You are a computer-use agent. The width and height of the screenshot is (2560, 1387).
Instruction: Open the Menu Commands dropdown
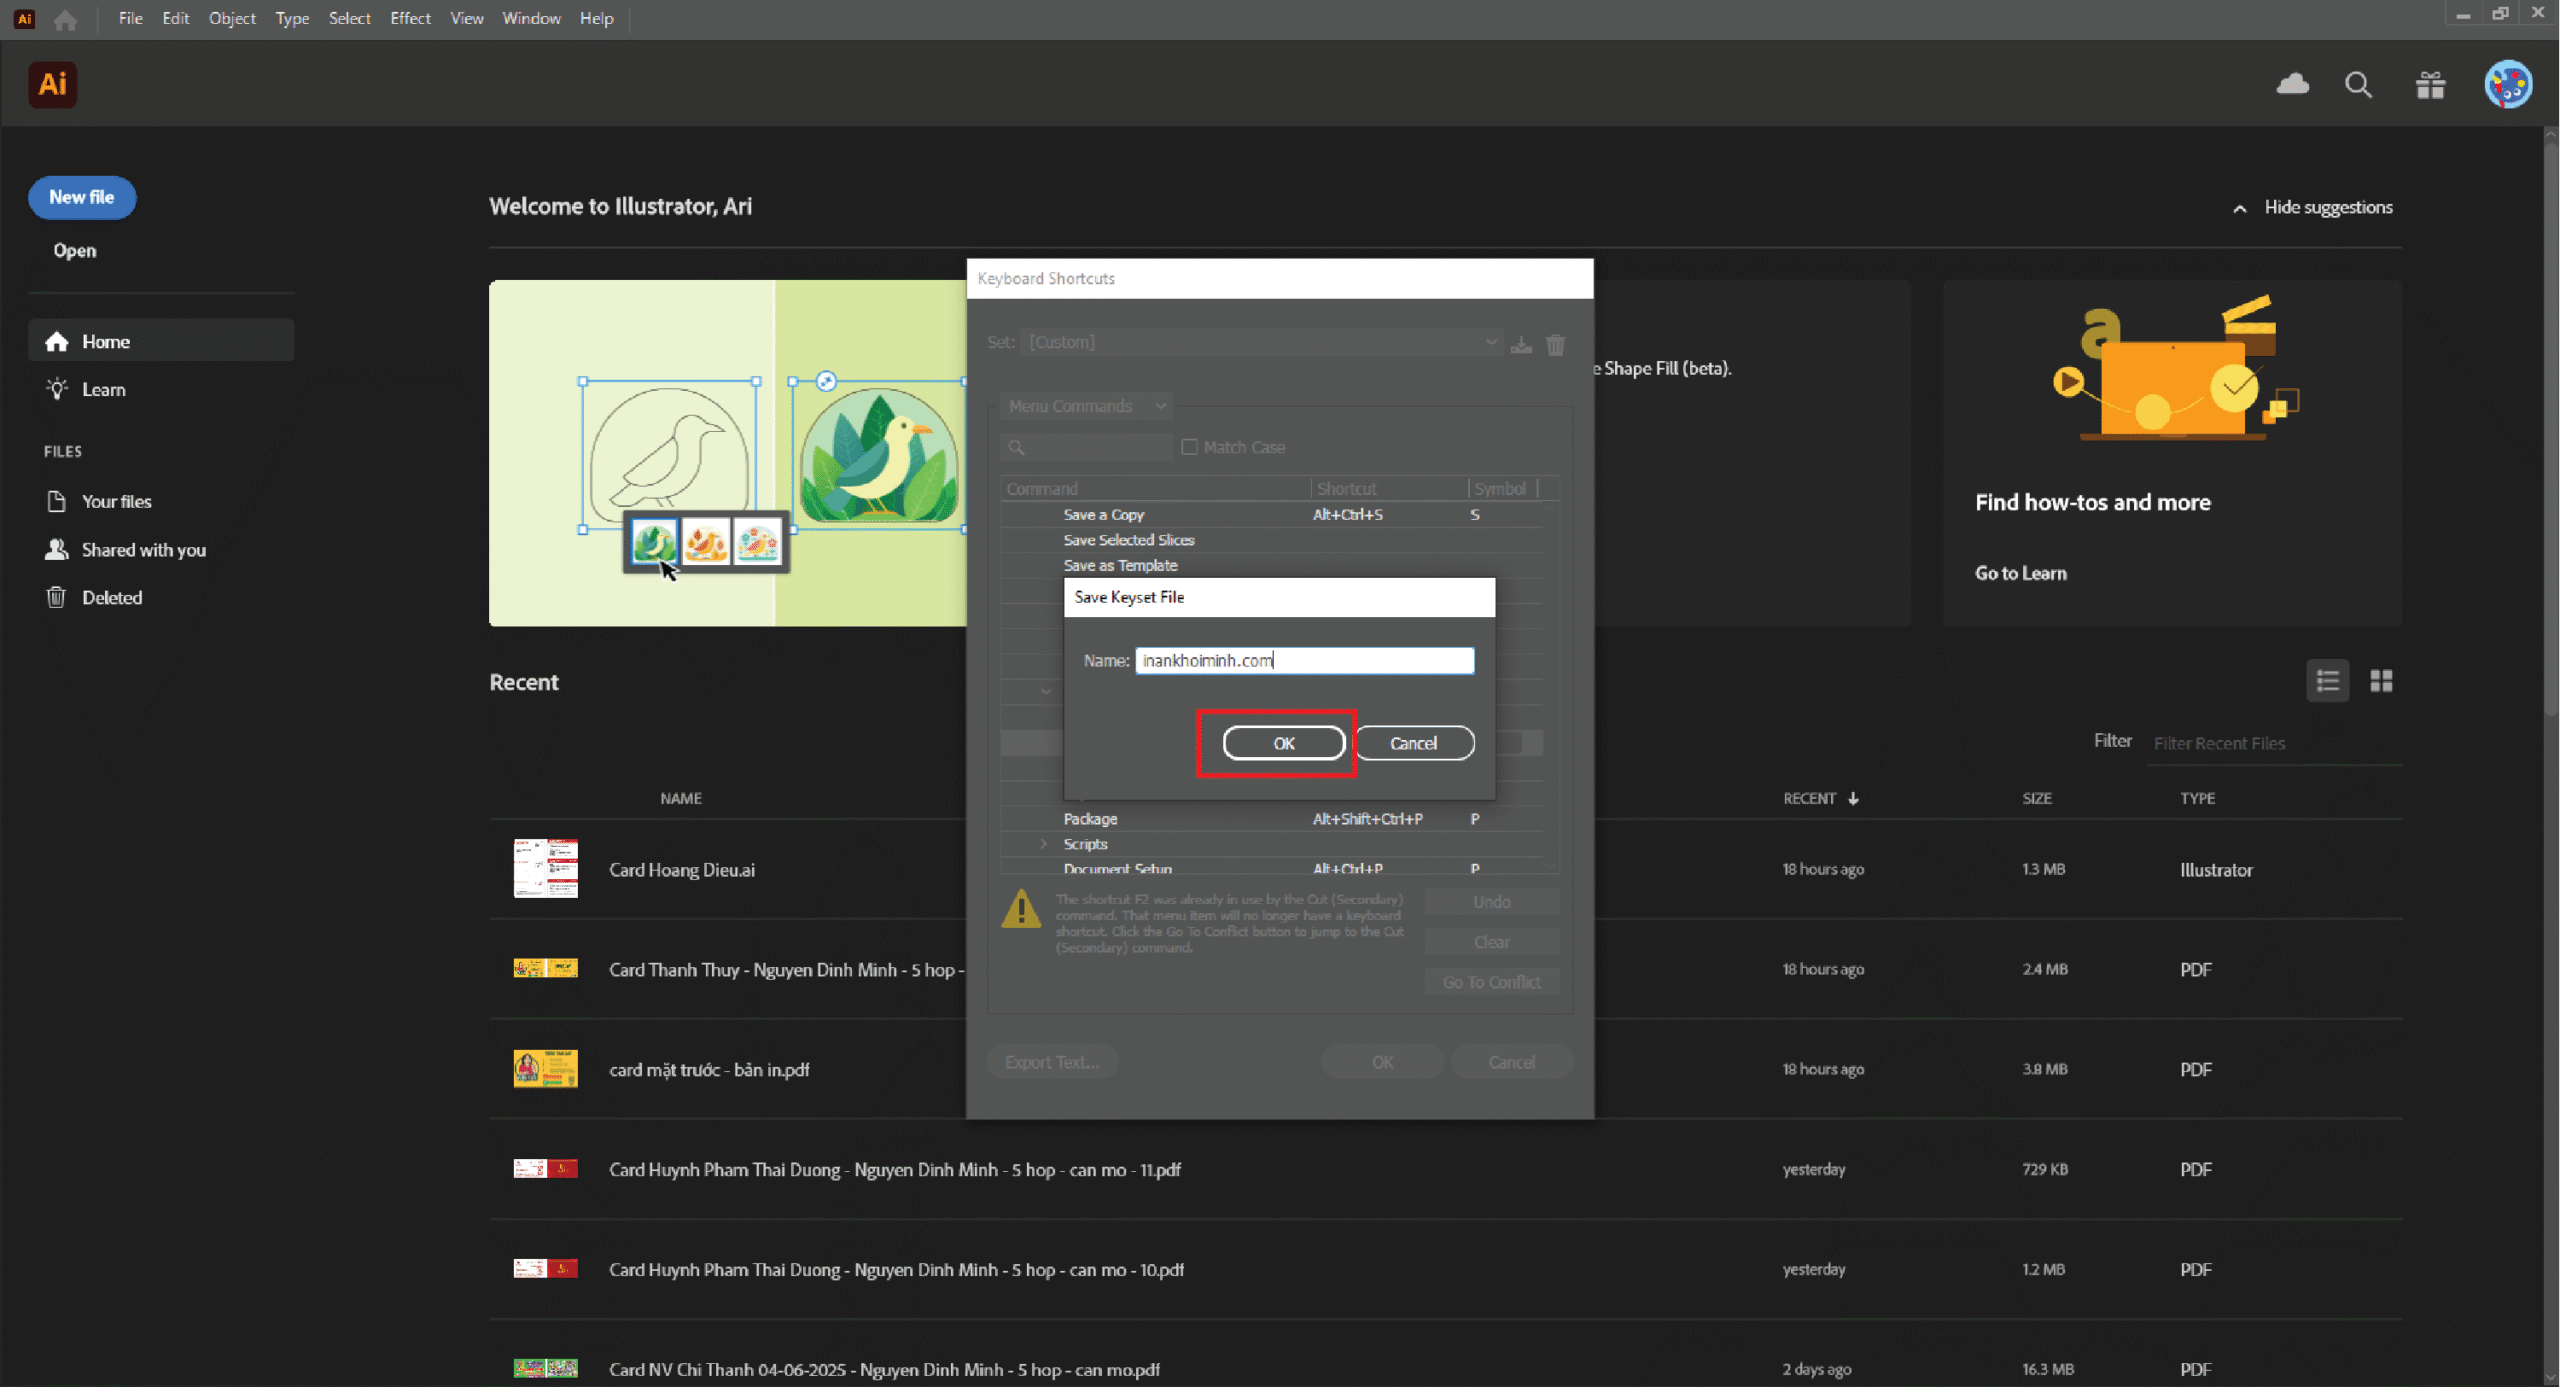click(x=1086, y=406)
